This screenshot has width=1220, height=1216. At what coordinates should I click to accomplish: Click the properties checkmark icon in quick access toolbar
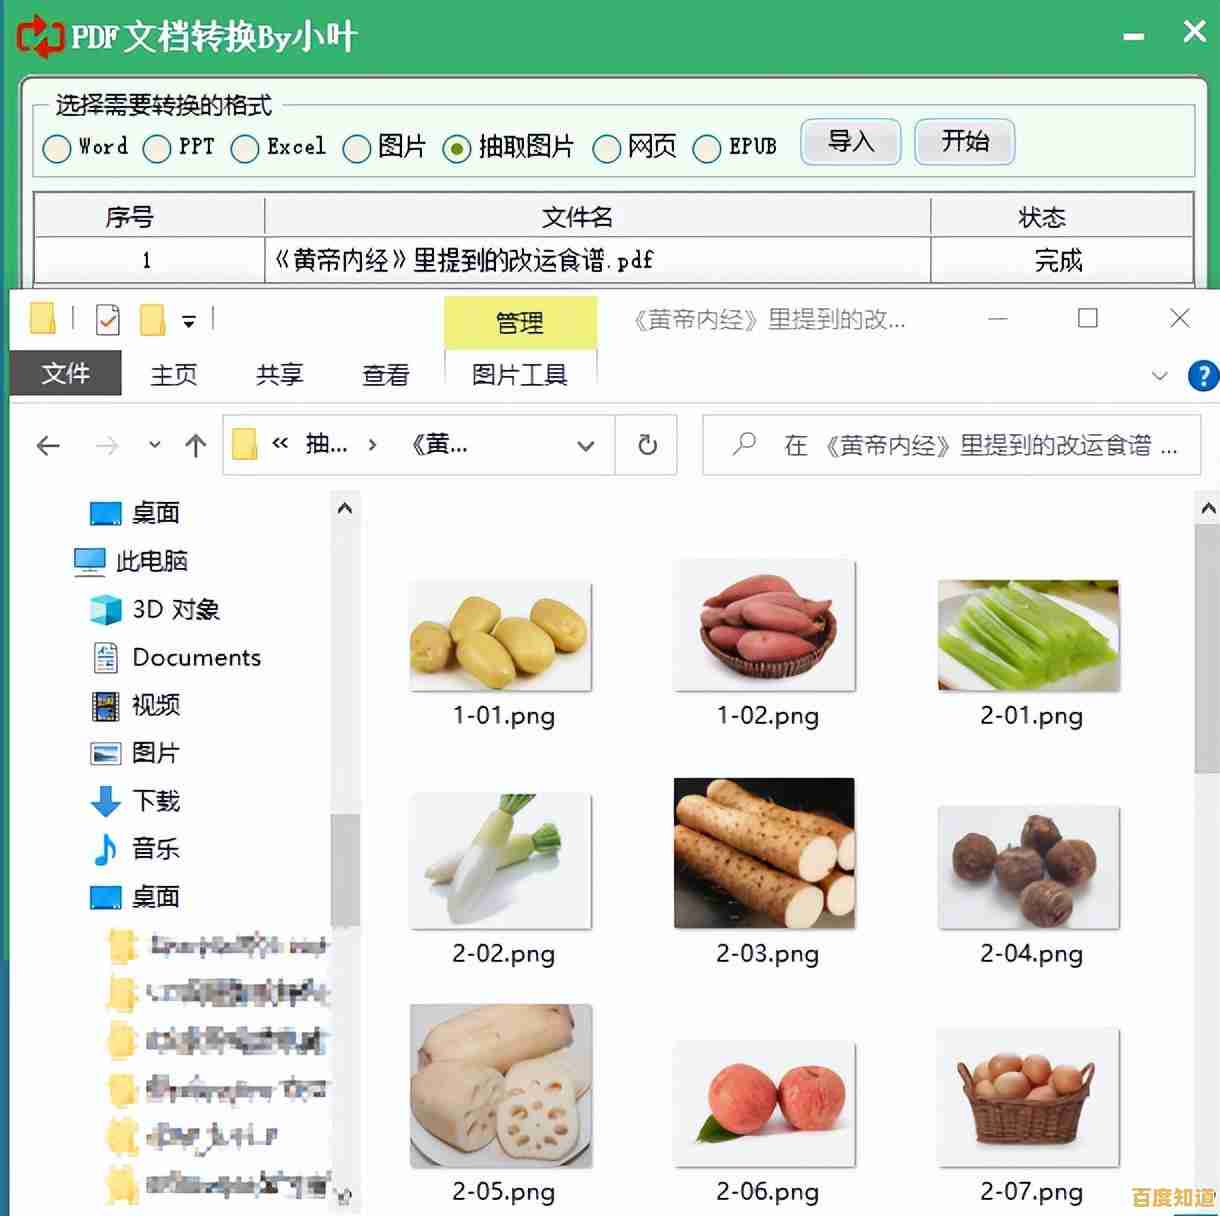[106, 319]
